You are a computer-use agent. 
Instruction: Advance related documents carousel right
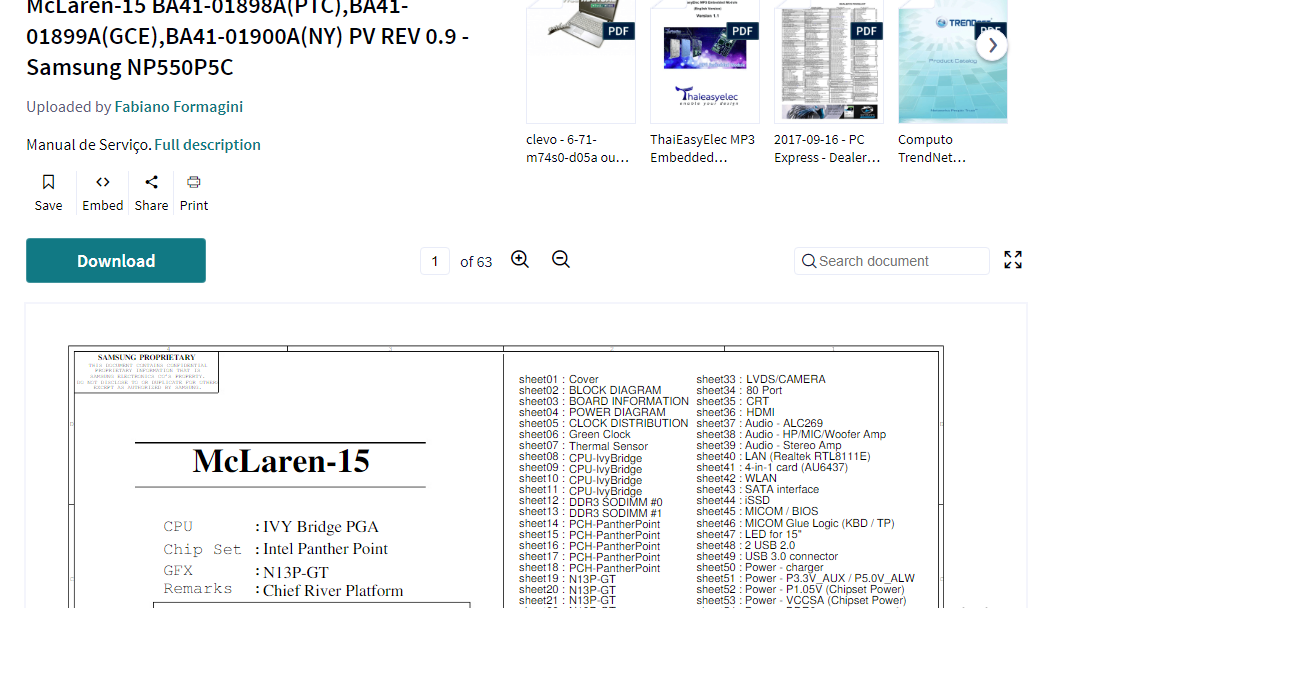(x=992, y=45)
